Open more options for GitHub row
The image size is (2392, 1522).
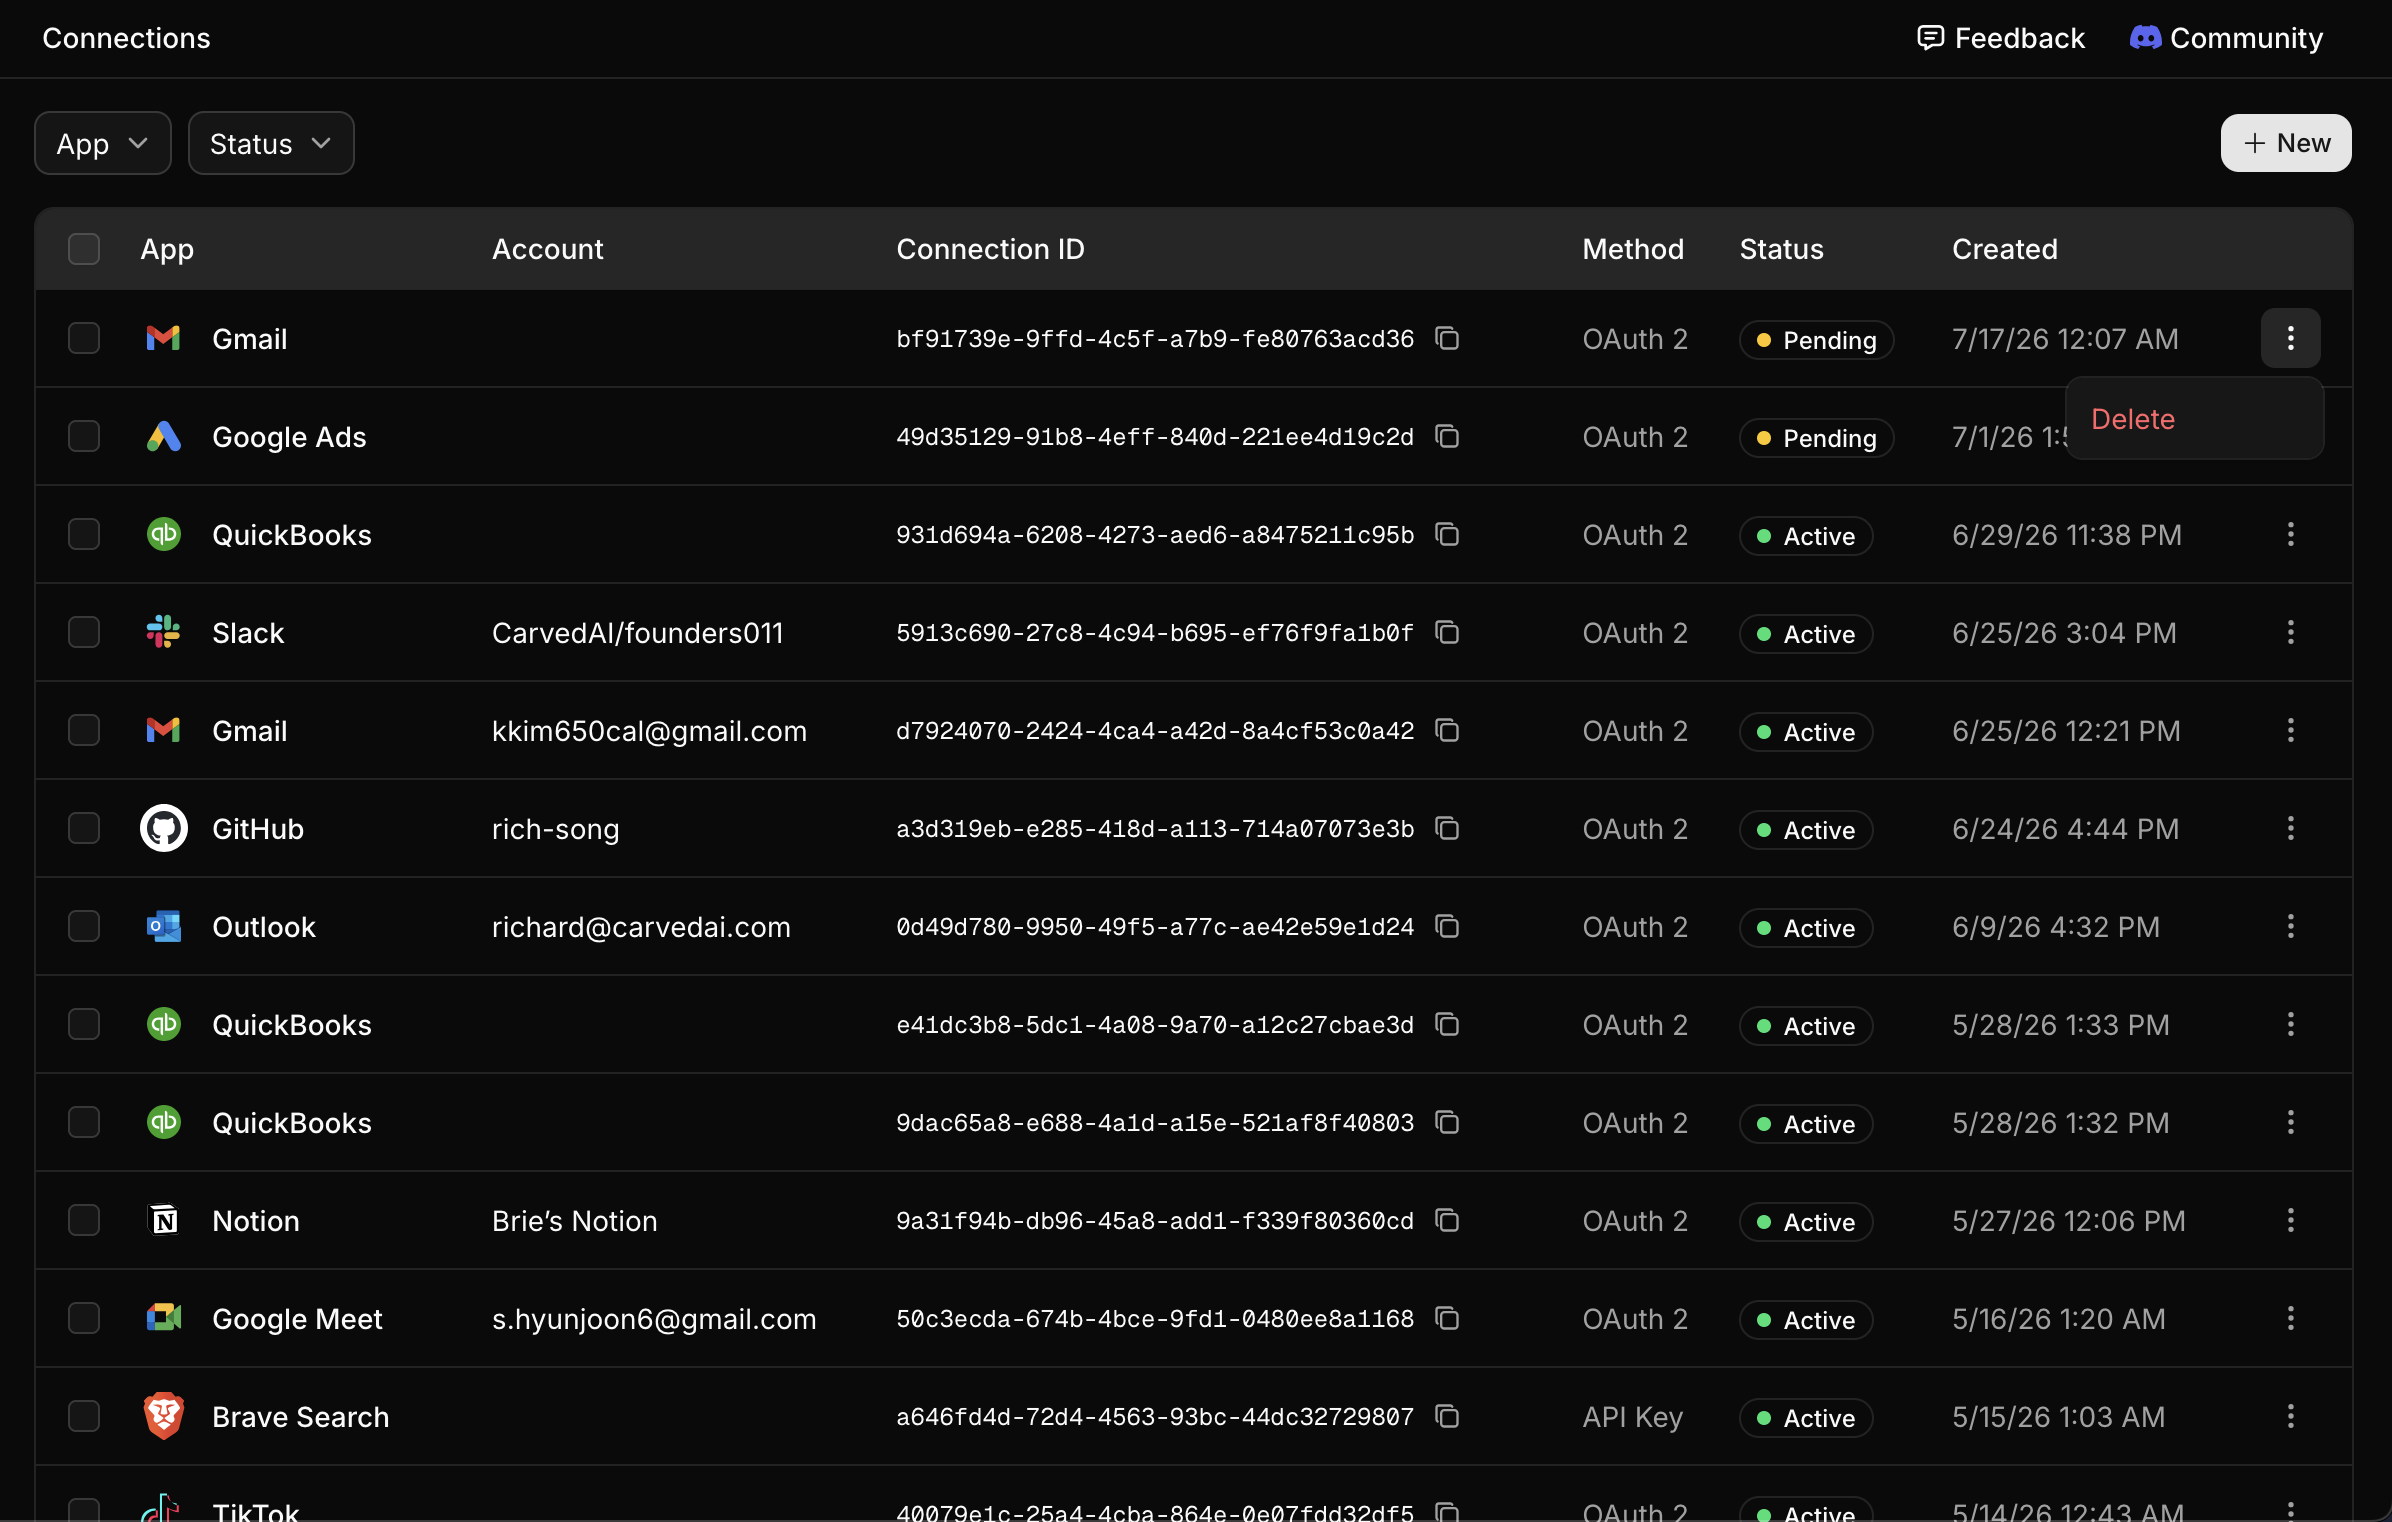(2290, 829)
